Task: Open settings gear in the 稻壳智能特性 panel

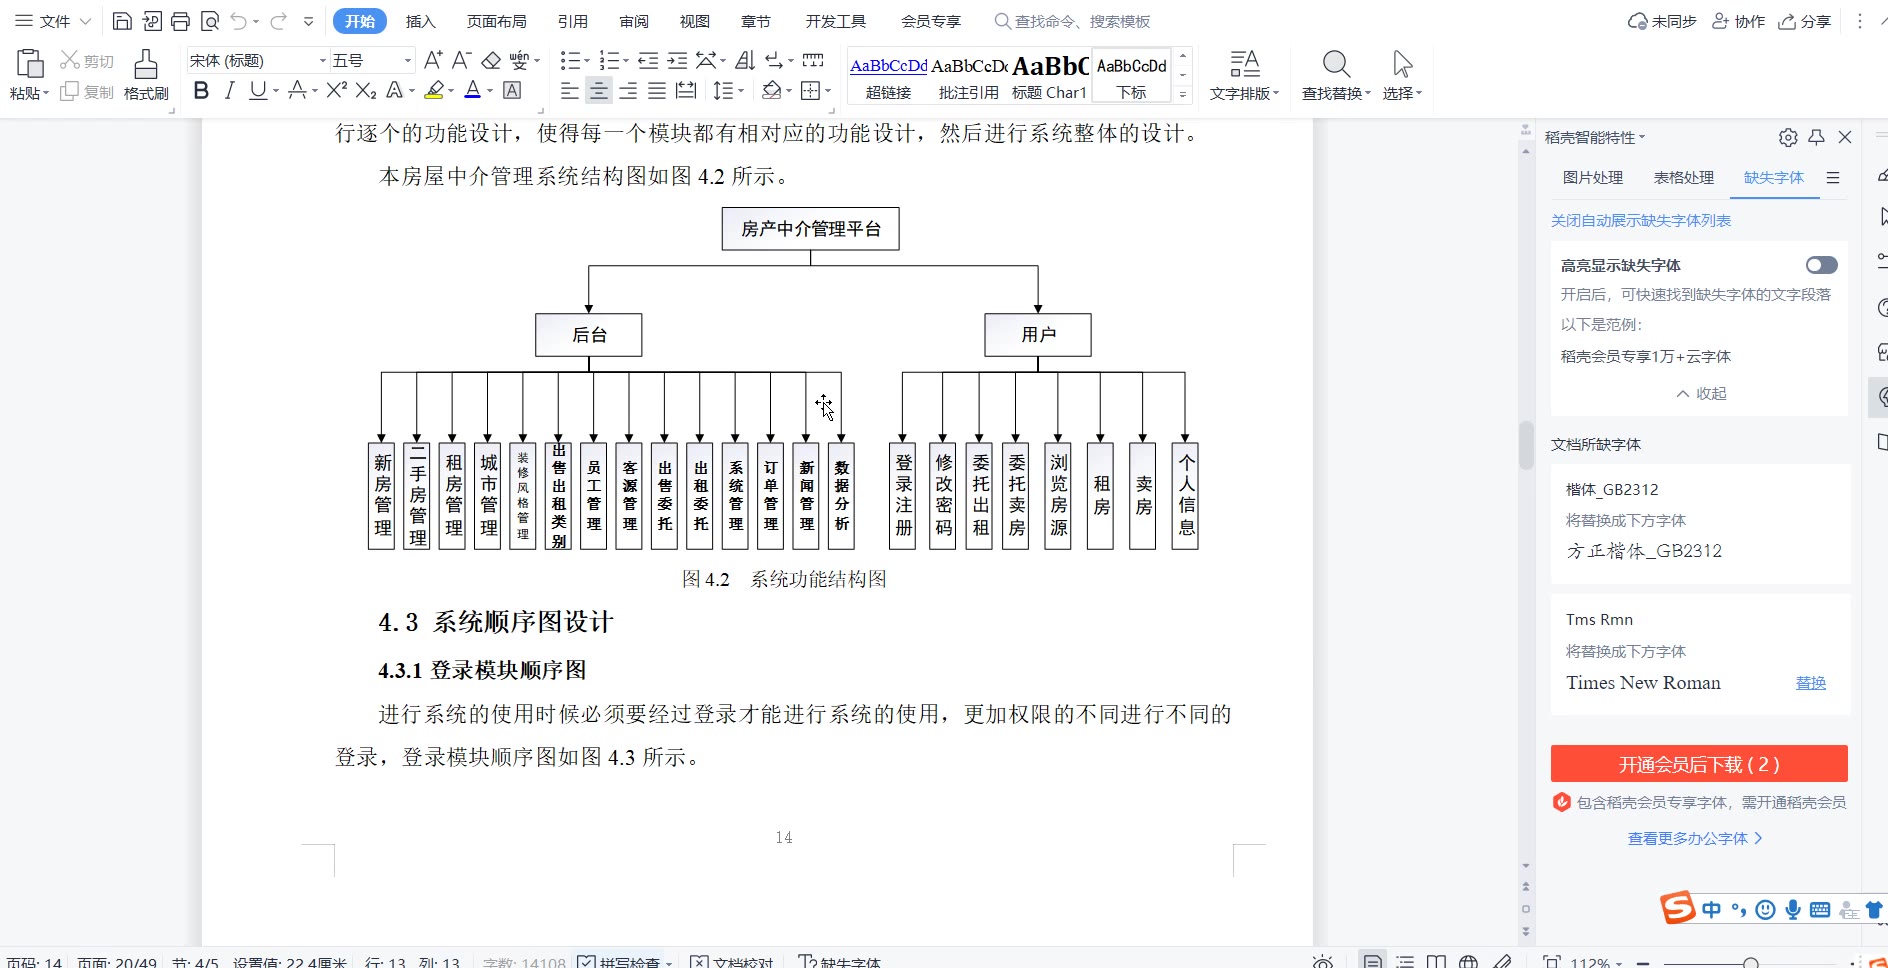Action: (x=1788, y=137)
